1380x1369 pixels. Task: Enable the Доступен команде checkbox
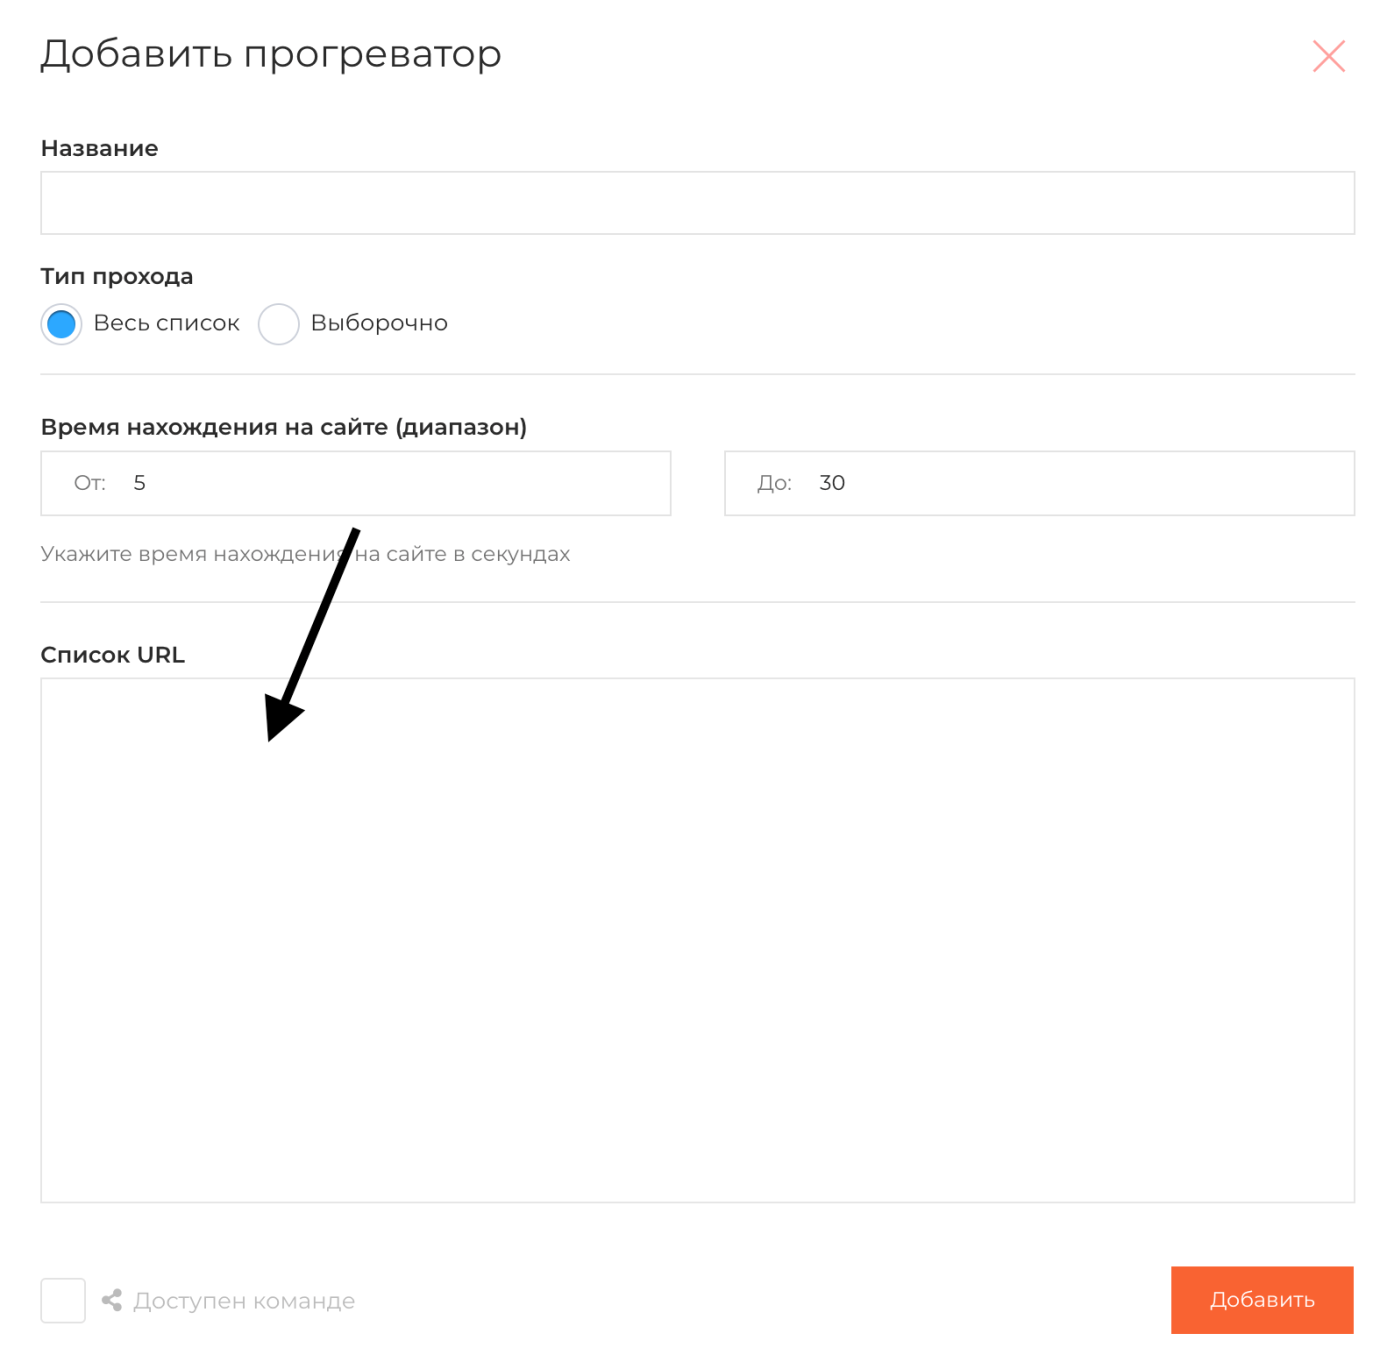click(63, 1300)
